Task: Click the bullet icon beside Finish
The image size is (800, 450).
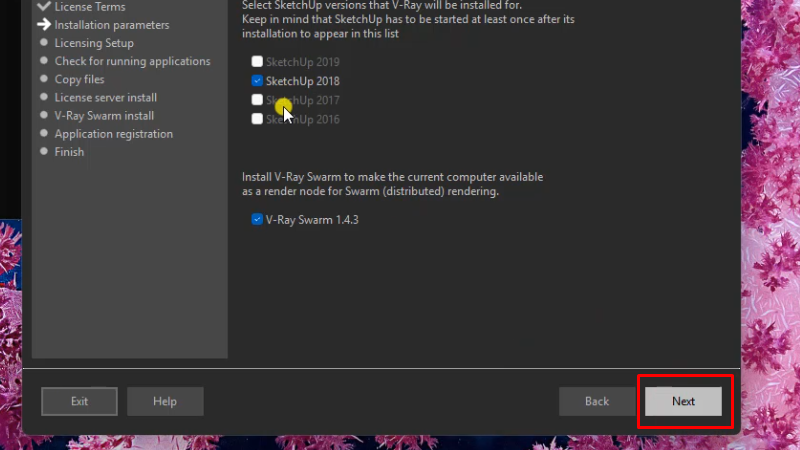Action: (44, 151)
